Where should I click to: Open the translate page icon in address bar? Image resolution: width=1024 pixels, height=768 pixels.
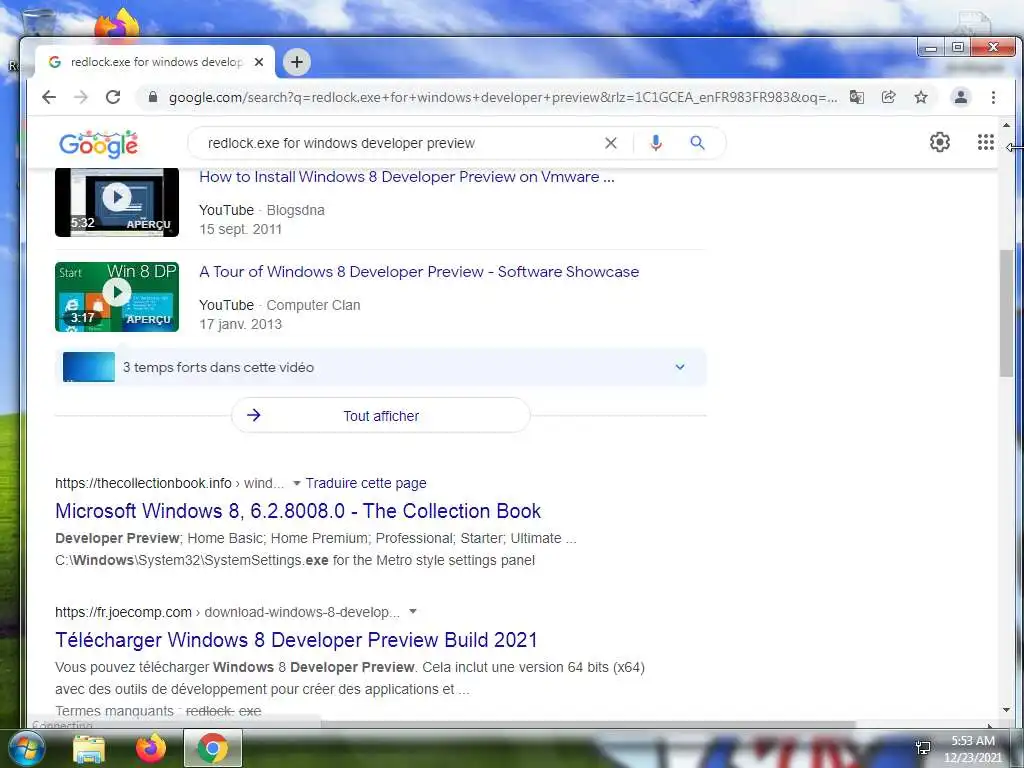click(x=856, y=97)
